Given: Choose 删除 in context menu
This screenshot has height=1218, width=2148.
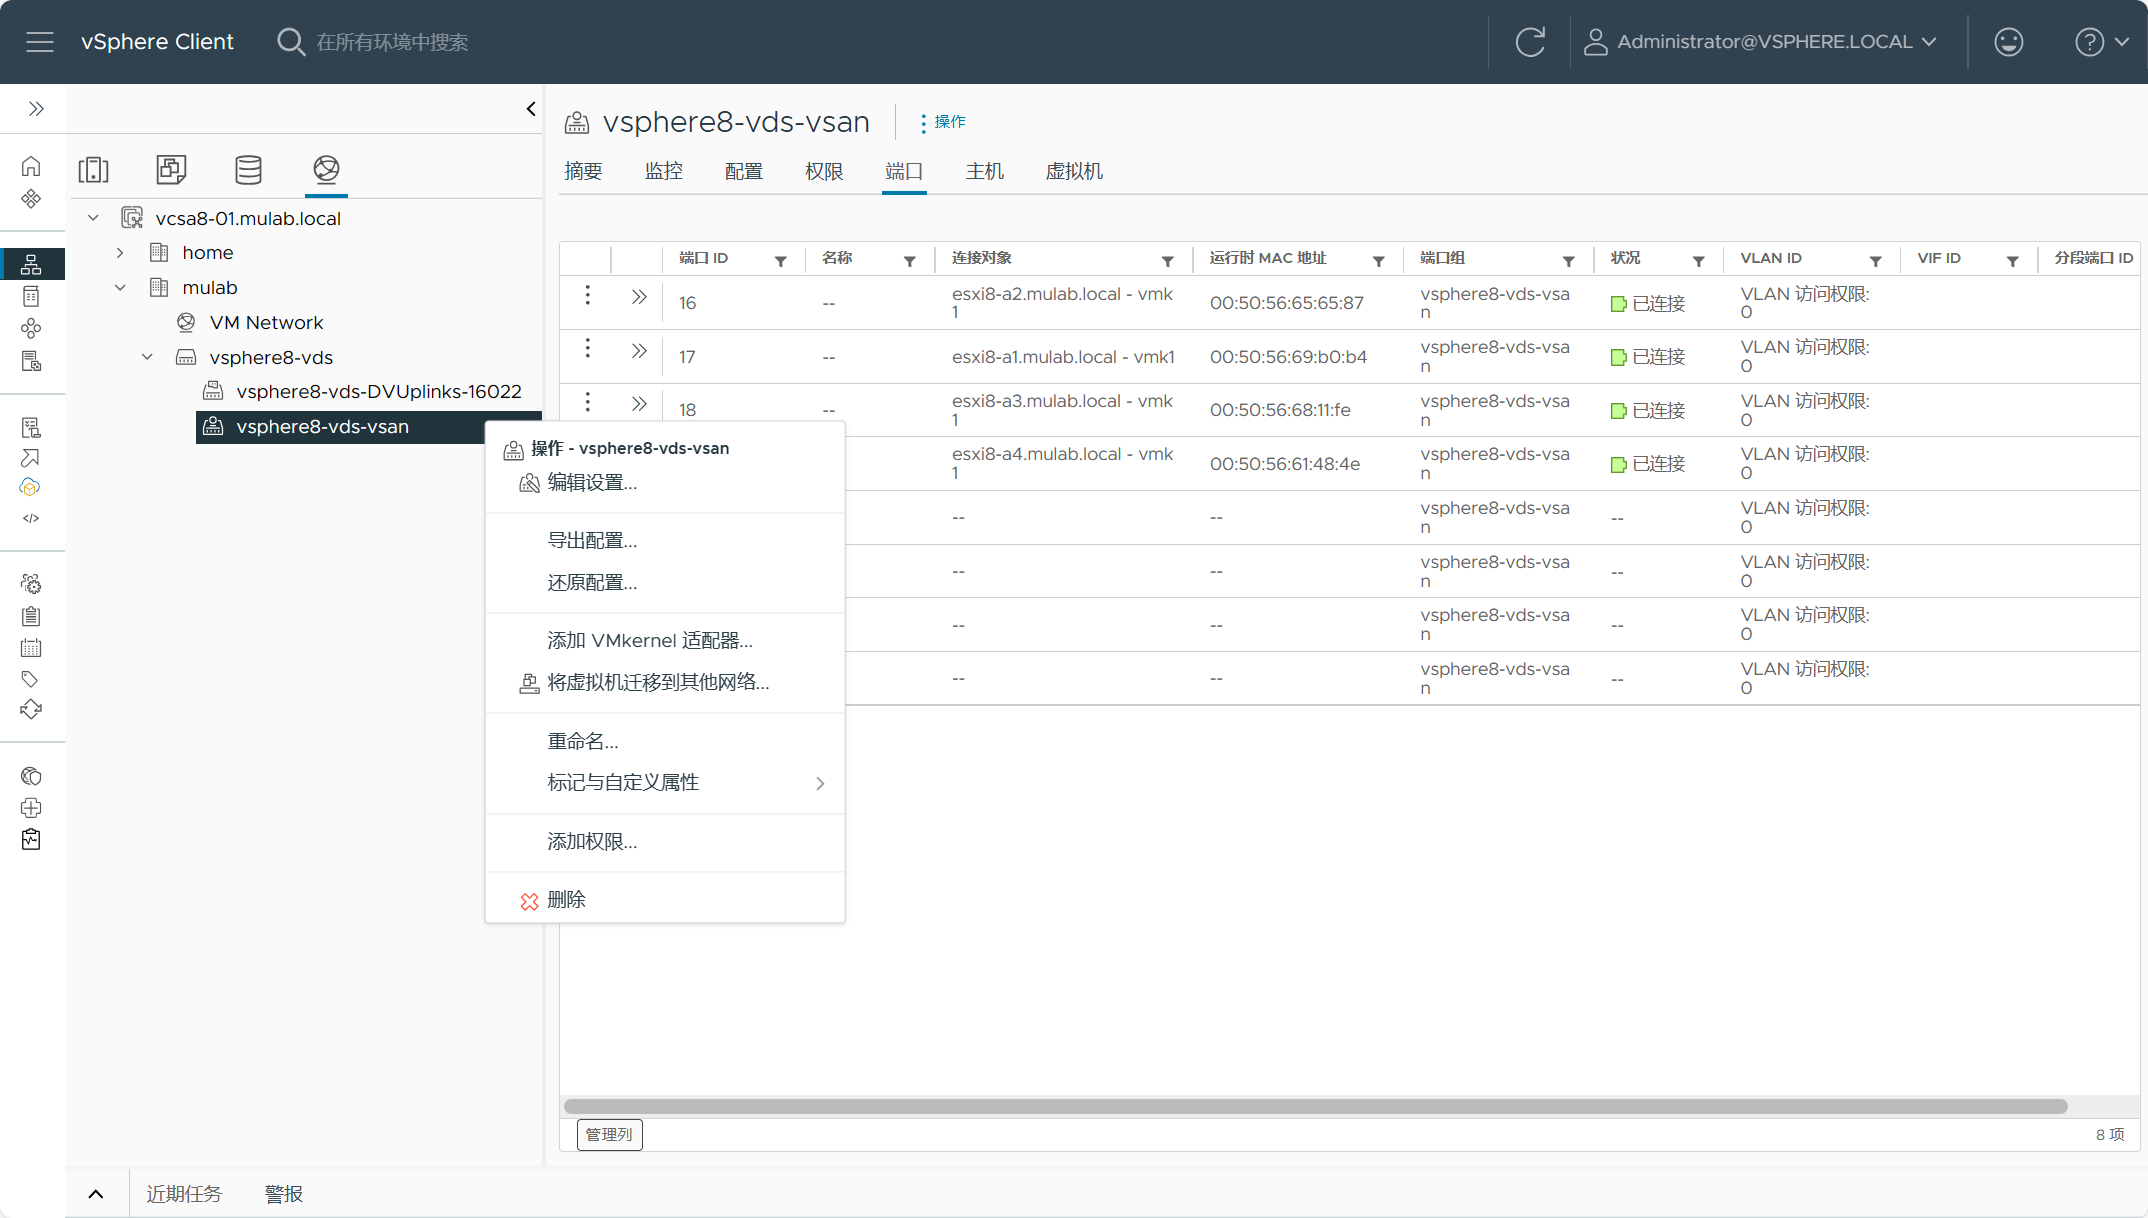Looking at the screenshot, I should tap(665, 900).
